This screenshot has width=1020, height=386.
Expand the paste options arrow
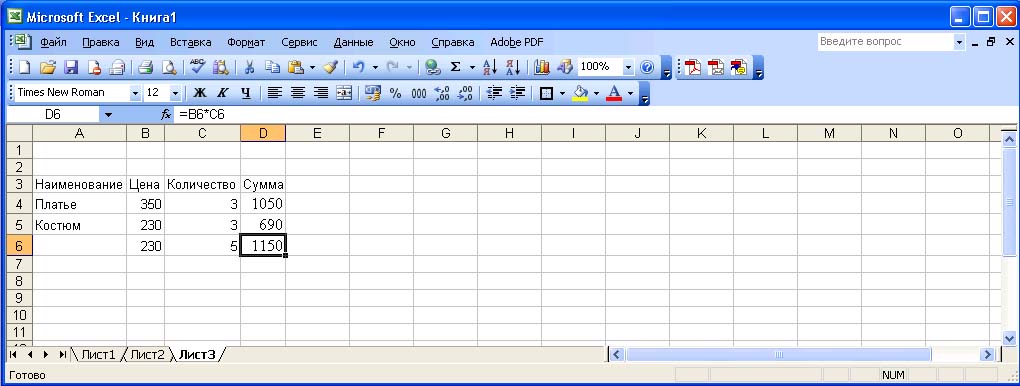[312, 67]
